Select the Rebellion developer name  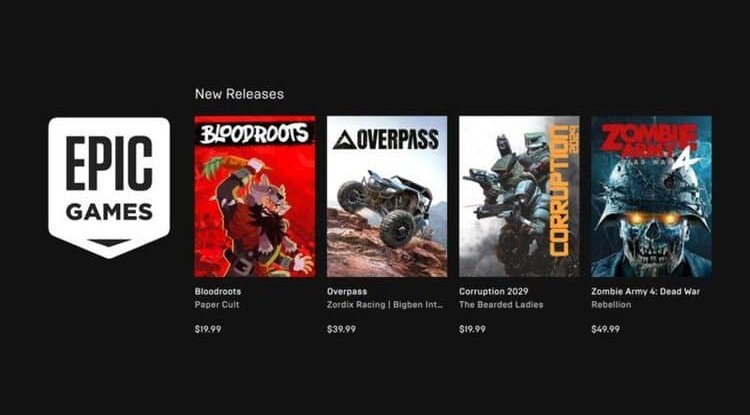click(611, 305)
